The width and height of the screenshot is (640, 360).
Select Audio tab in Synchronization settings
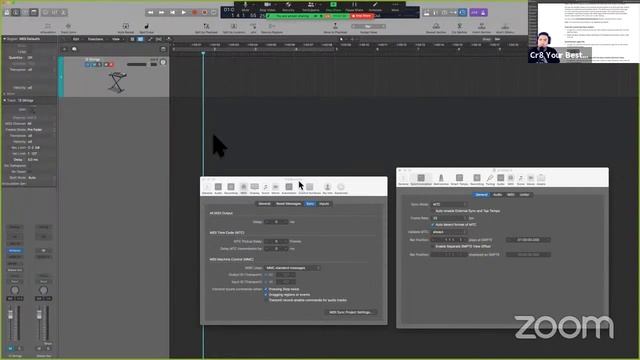(x=497, y=195)
